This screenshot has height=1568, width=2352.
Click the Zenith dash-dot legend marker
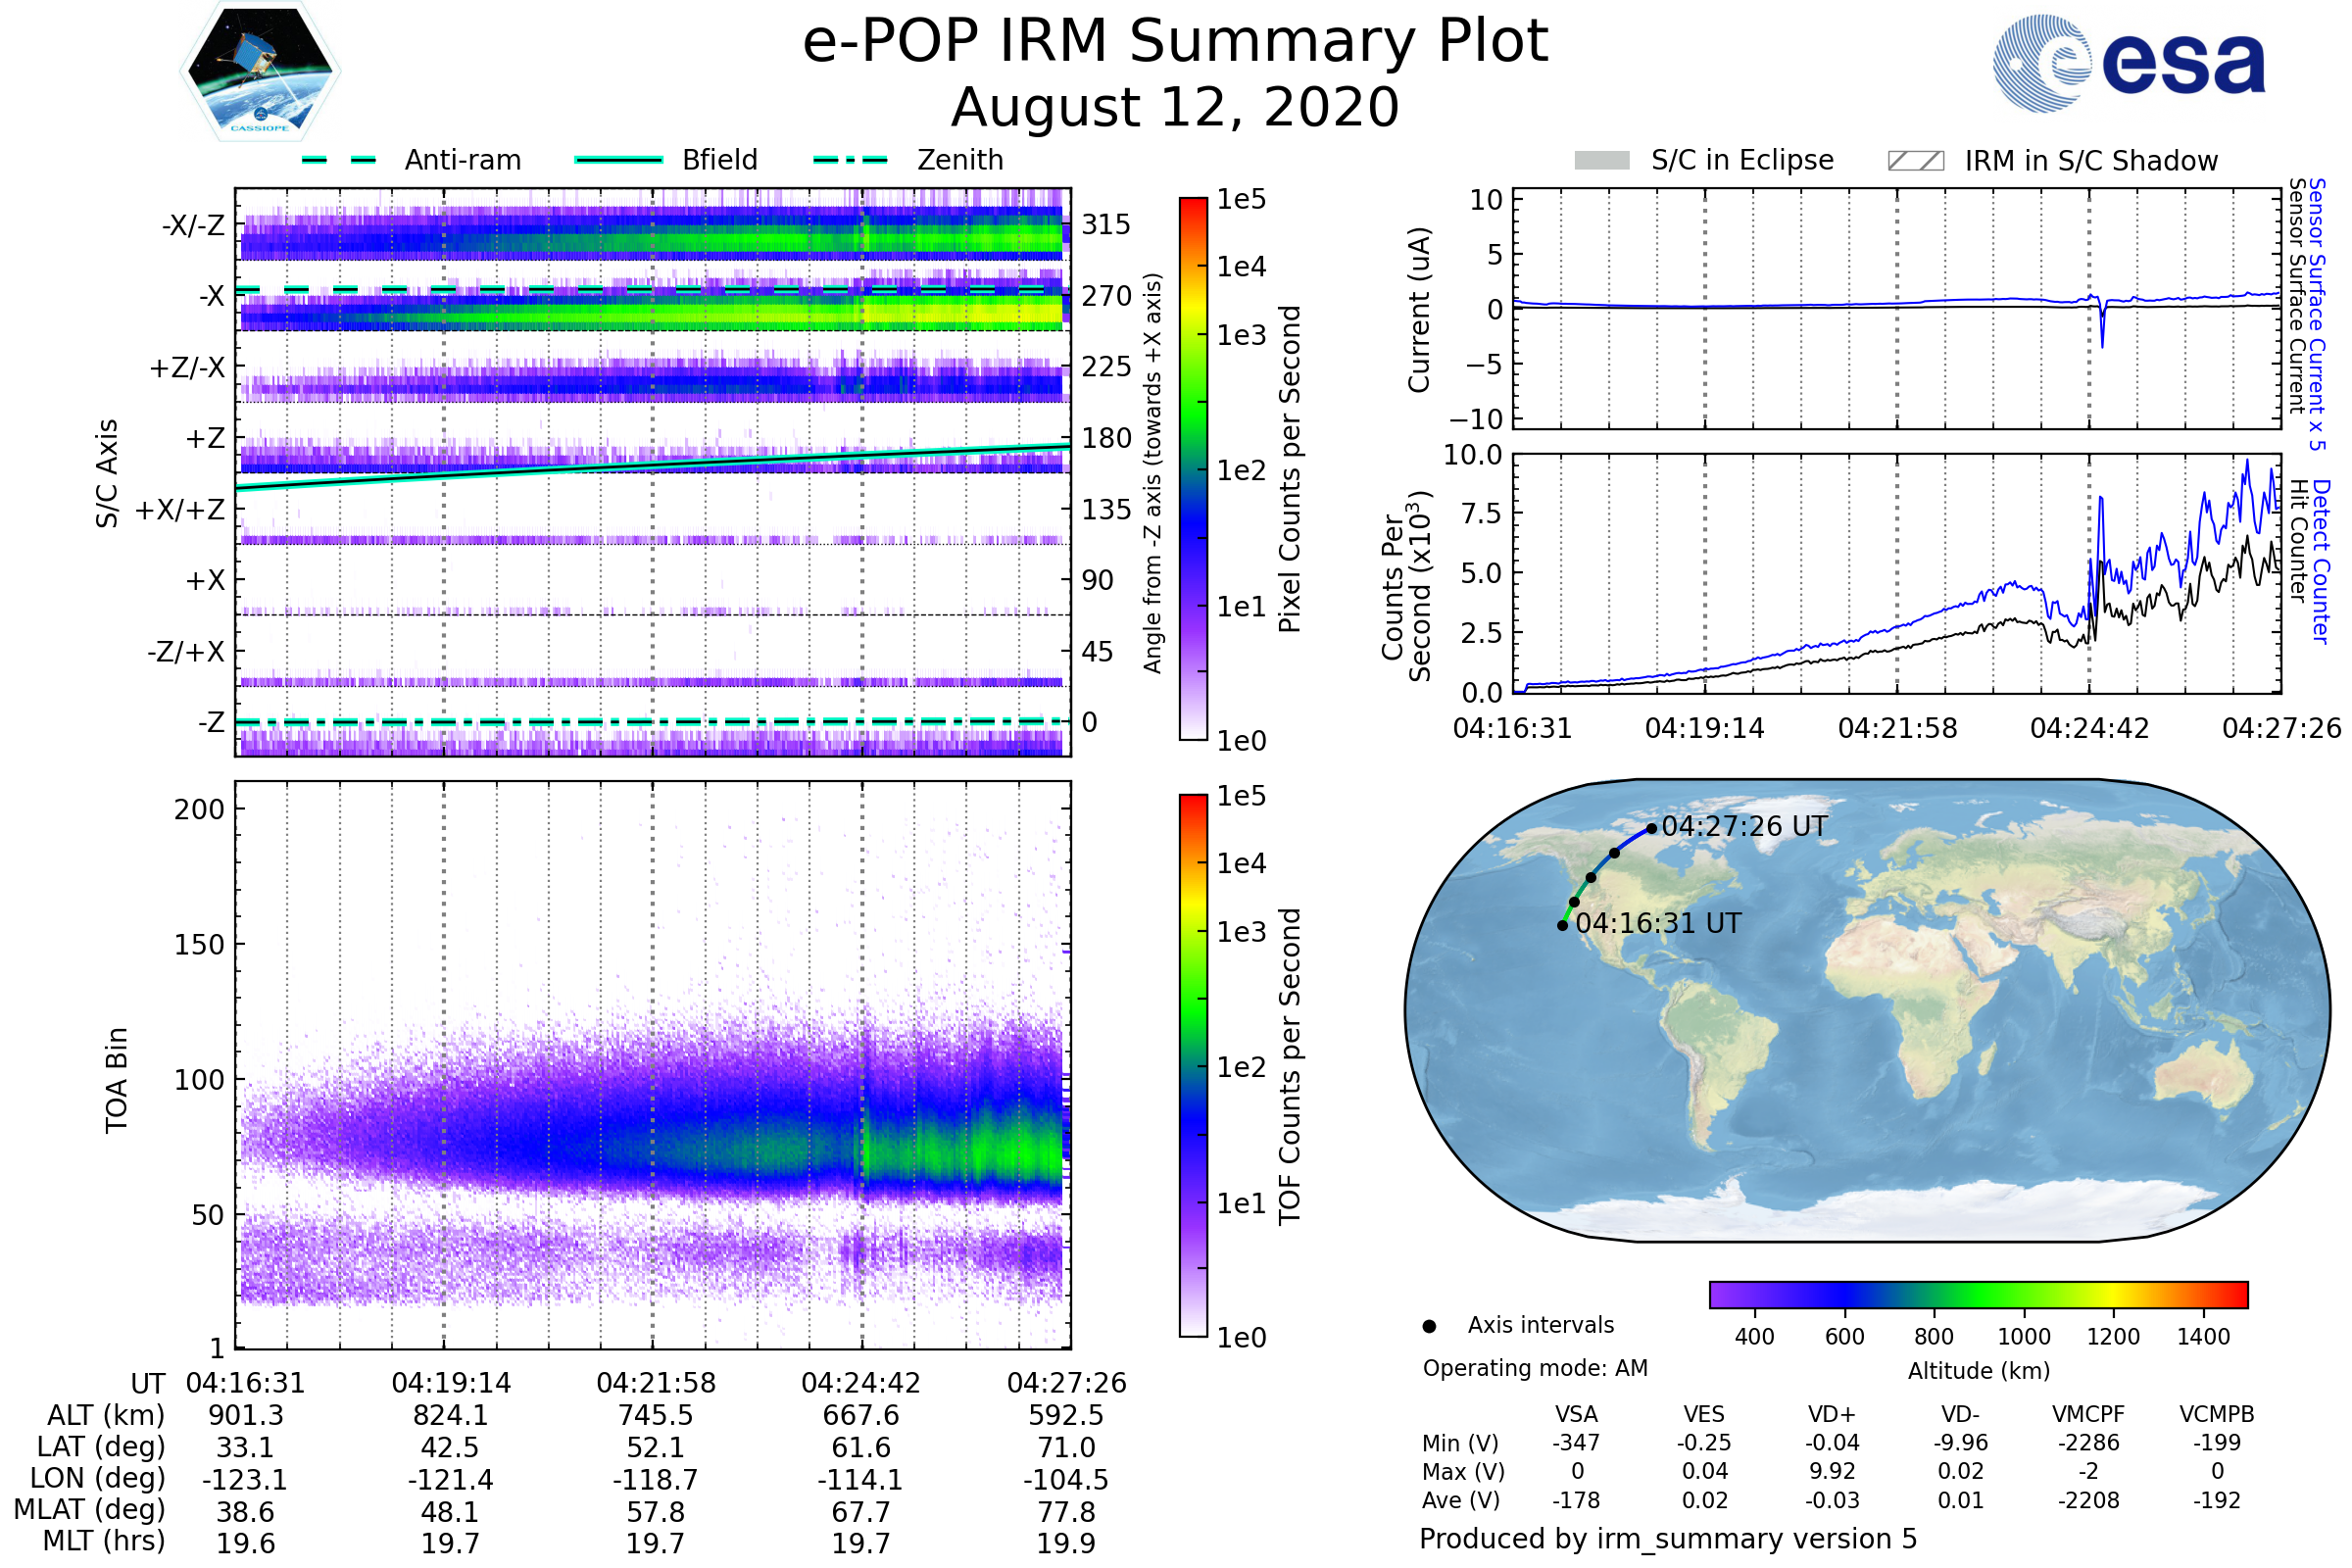(850, 160)
